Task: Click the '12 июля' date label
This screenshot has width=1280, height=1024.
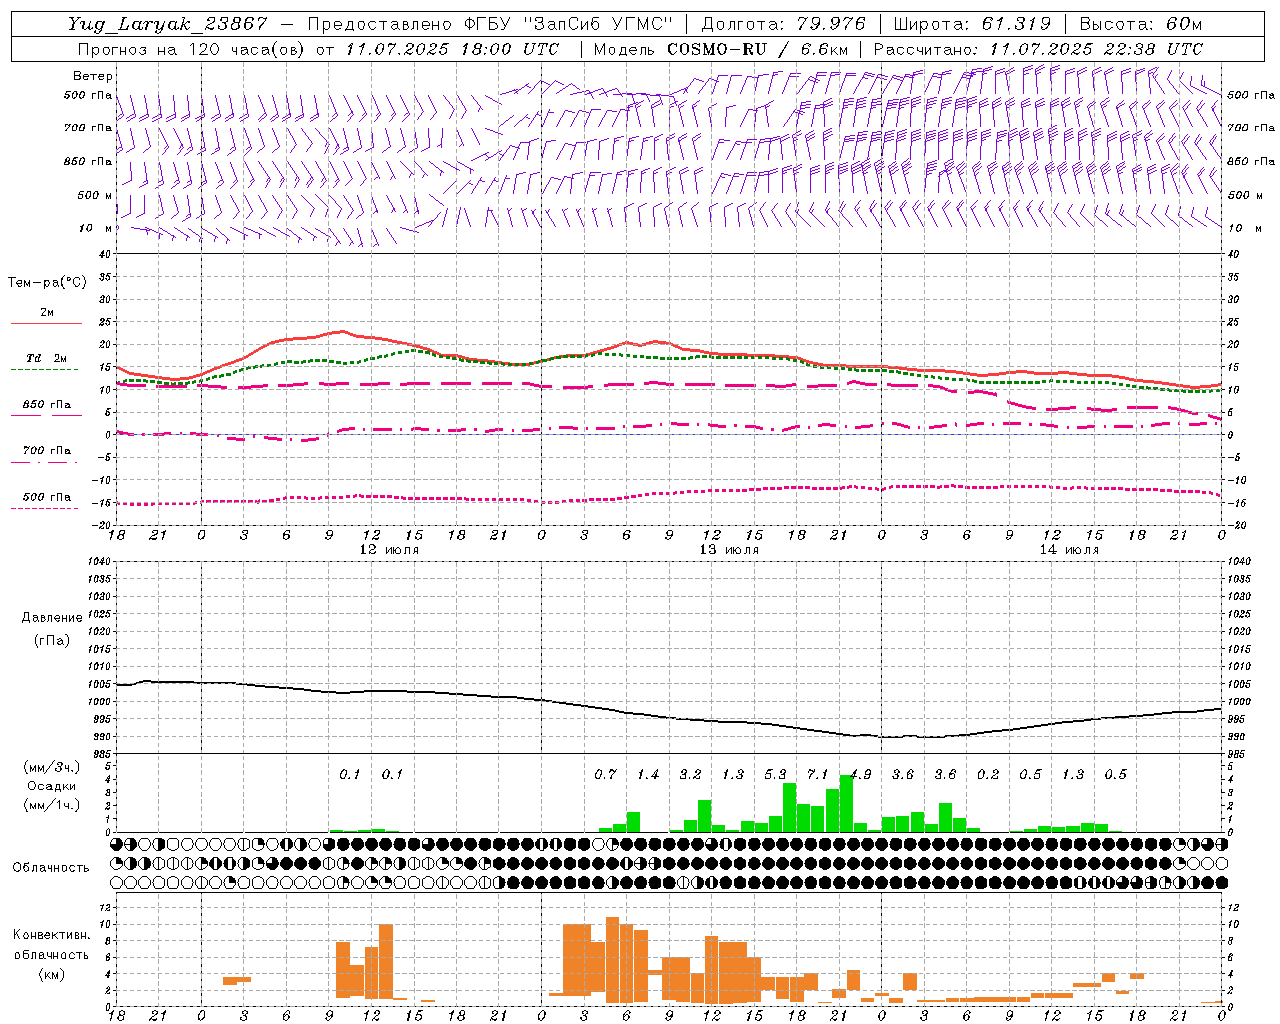Action: tap(389, 550)
